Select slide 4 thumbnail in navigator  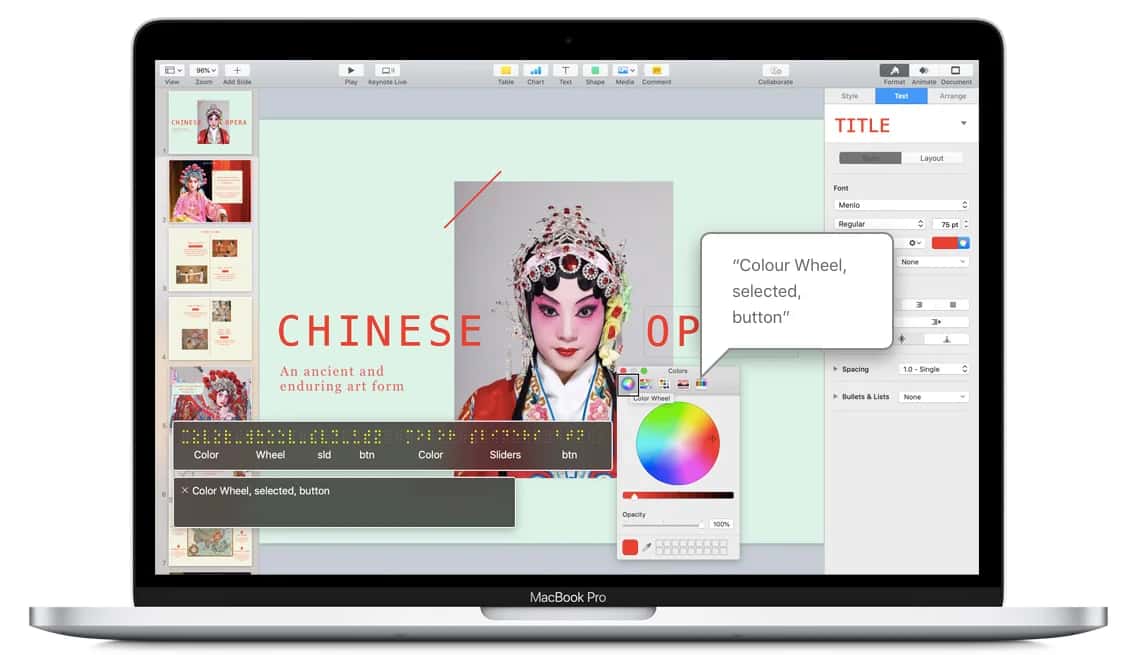tap(210, 328)
